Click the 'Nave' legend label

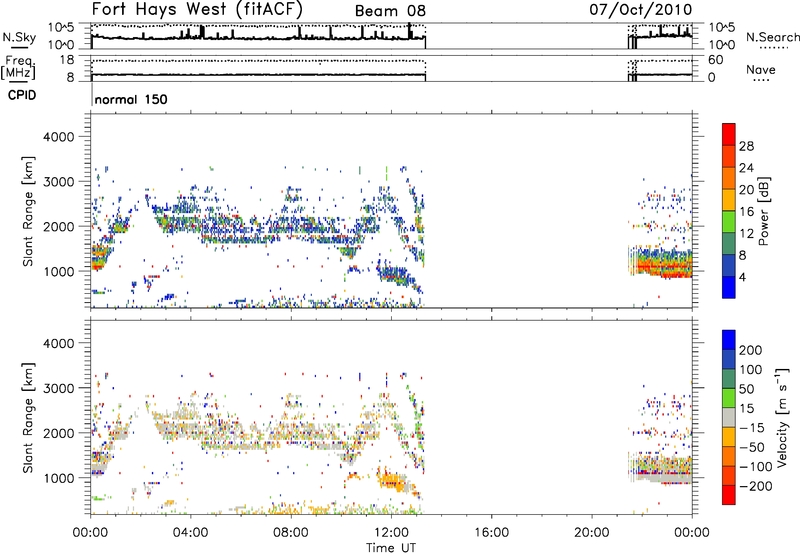point(761,70)
